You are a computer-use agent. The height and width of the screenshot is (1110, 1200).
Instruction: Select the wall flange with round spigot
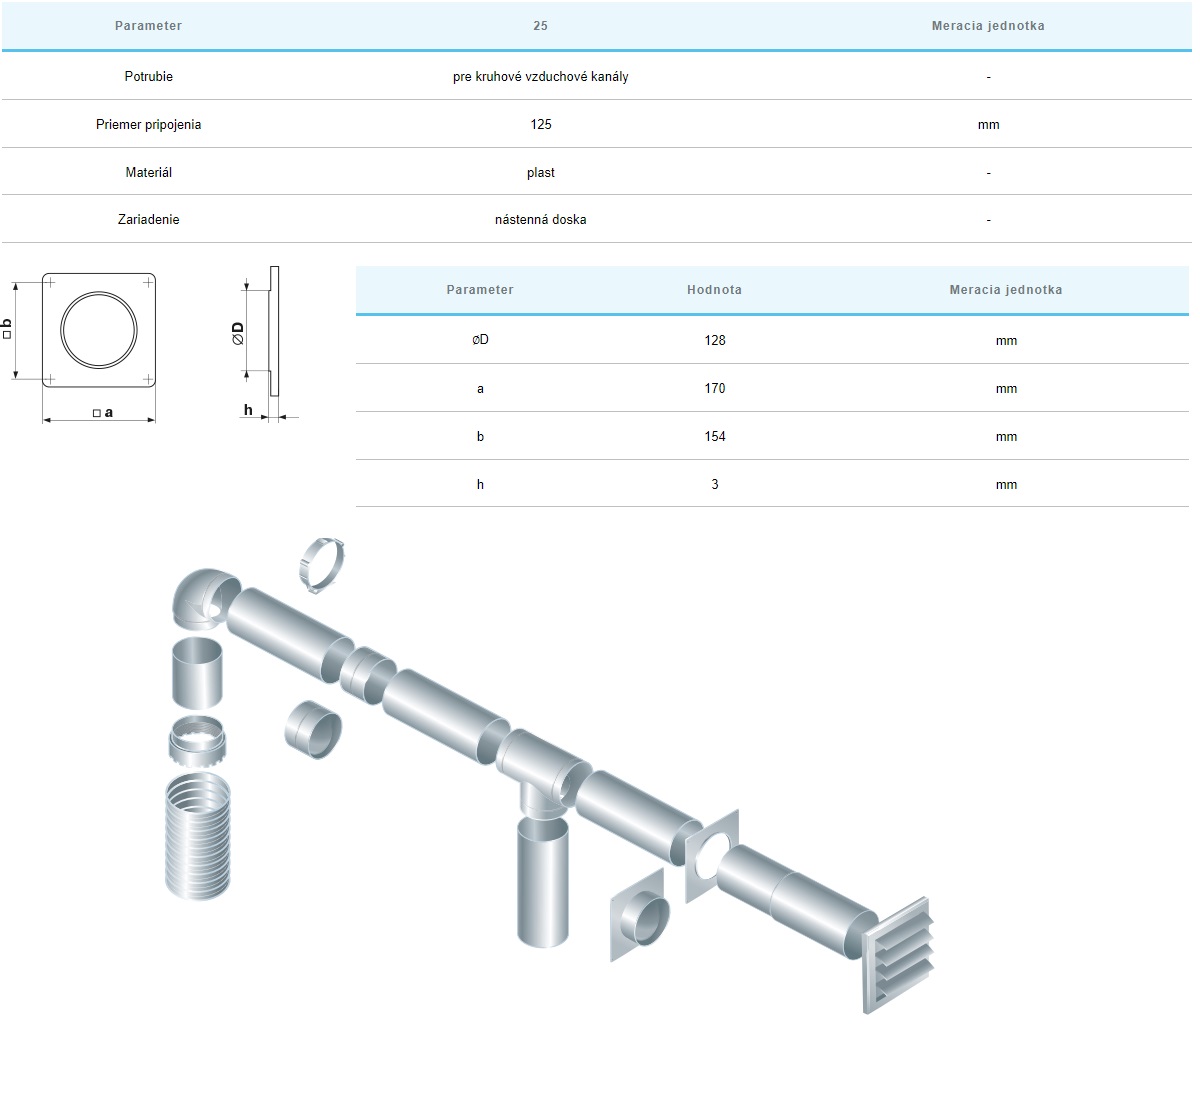click(639, 917)
